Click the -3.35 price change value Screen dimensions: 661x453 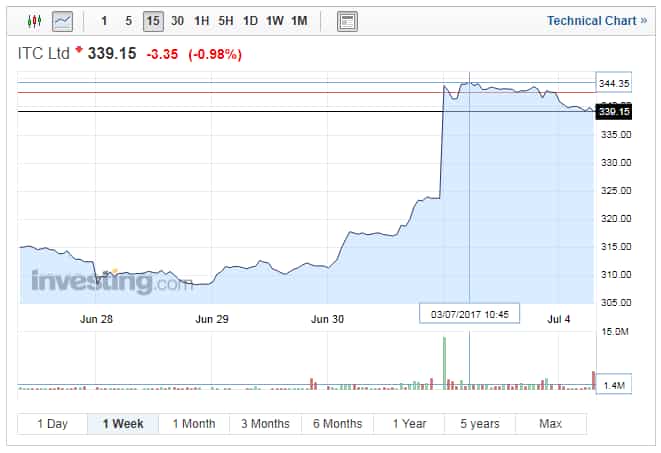[x=162, y=54]
